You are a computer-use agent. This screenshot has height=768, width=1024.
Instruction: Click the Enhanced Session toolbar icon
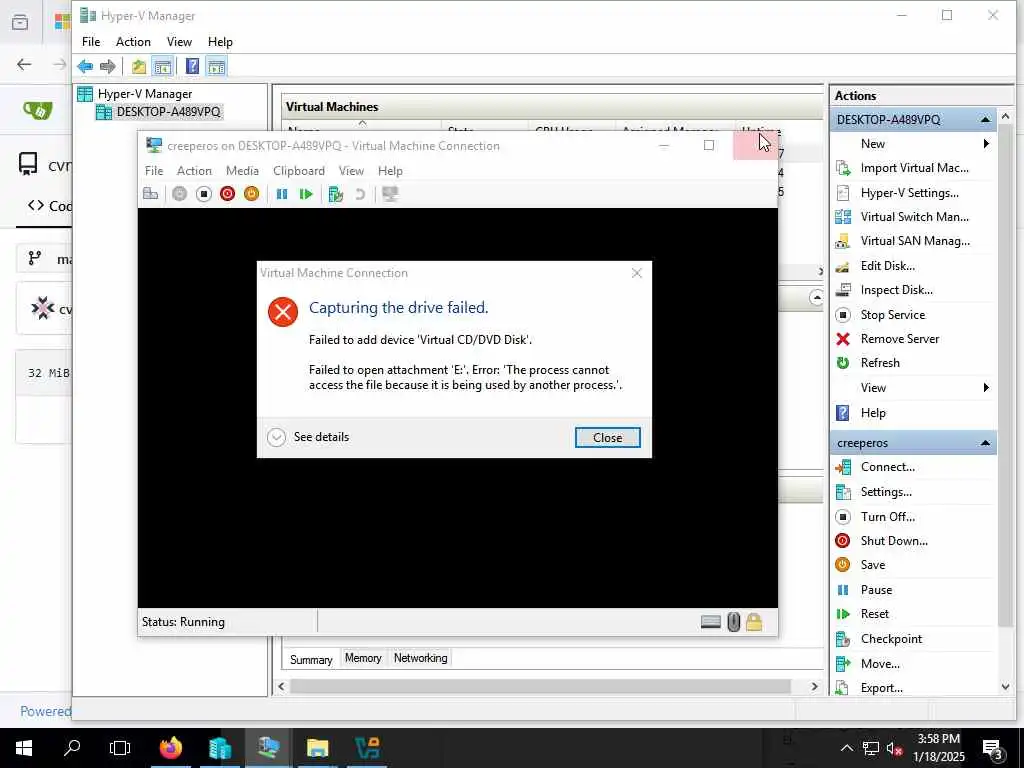pyautogui.click(x=390, y=194)
